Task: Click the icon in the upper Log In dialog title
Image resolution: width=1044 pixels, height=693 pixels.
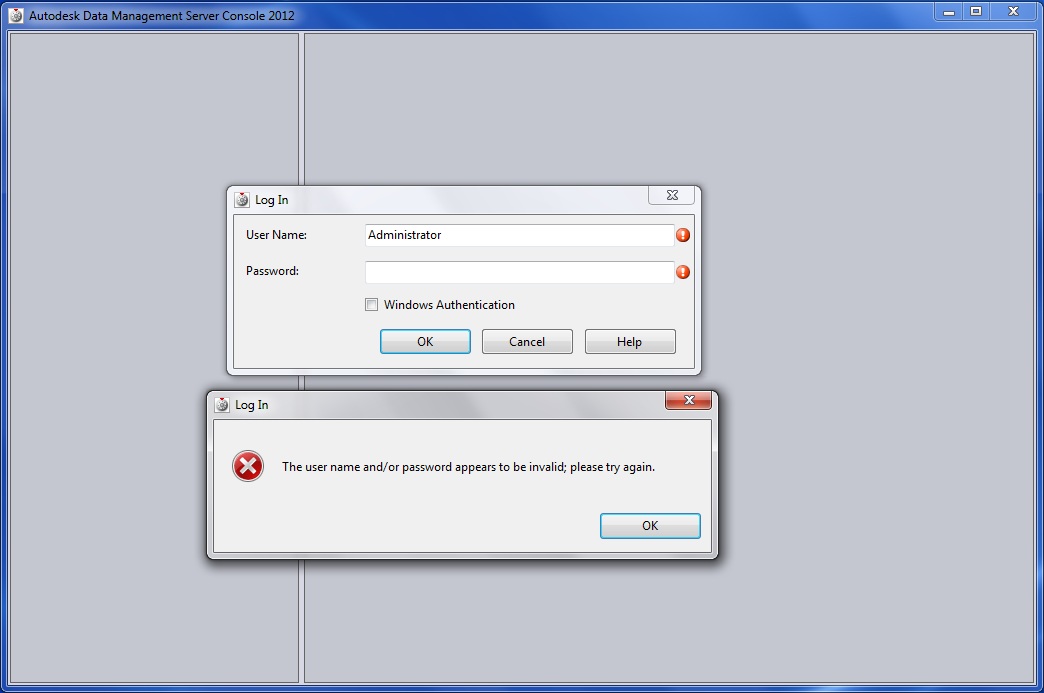Action: coord(242,200)
